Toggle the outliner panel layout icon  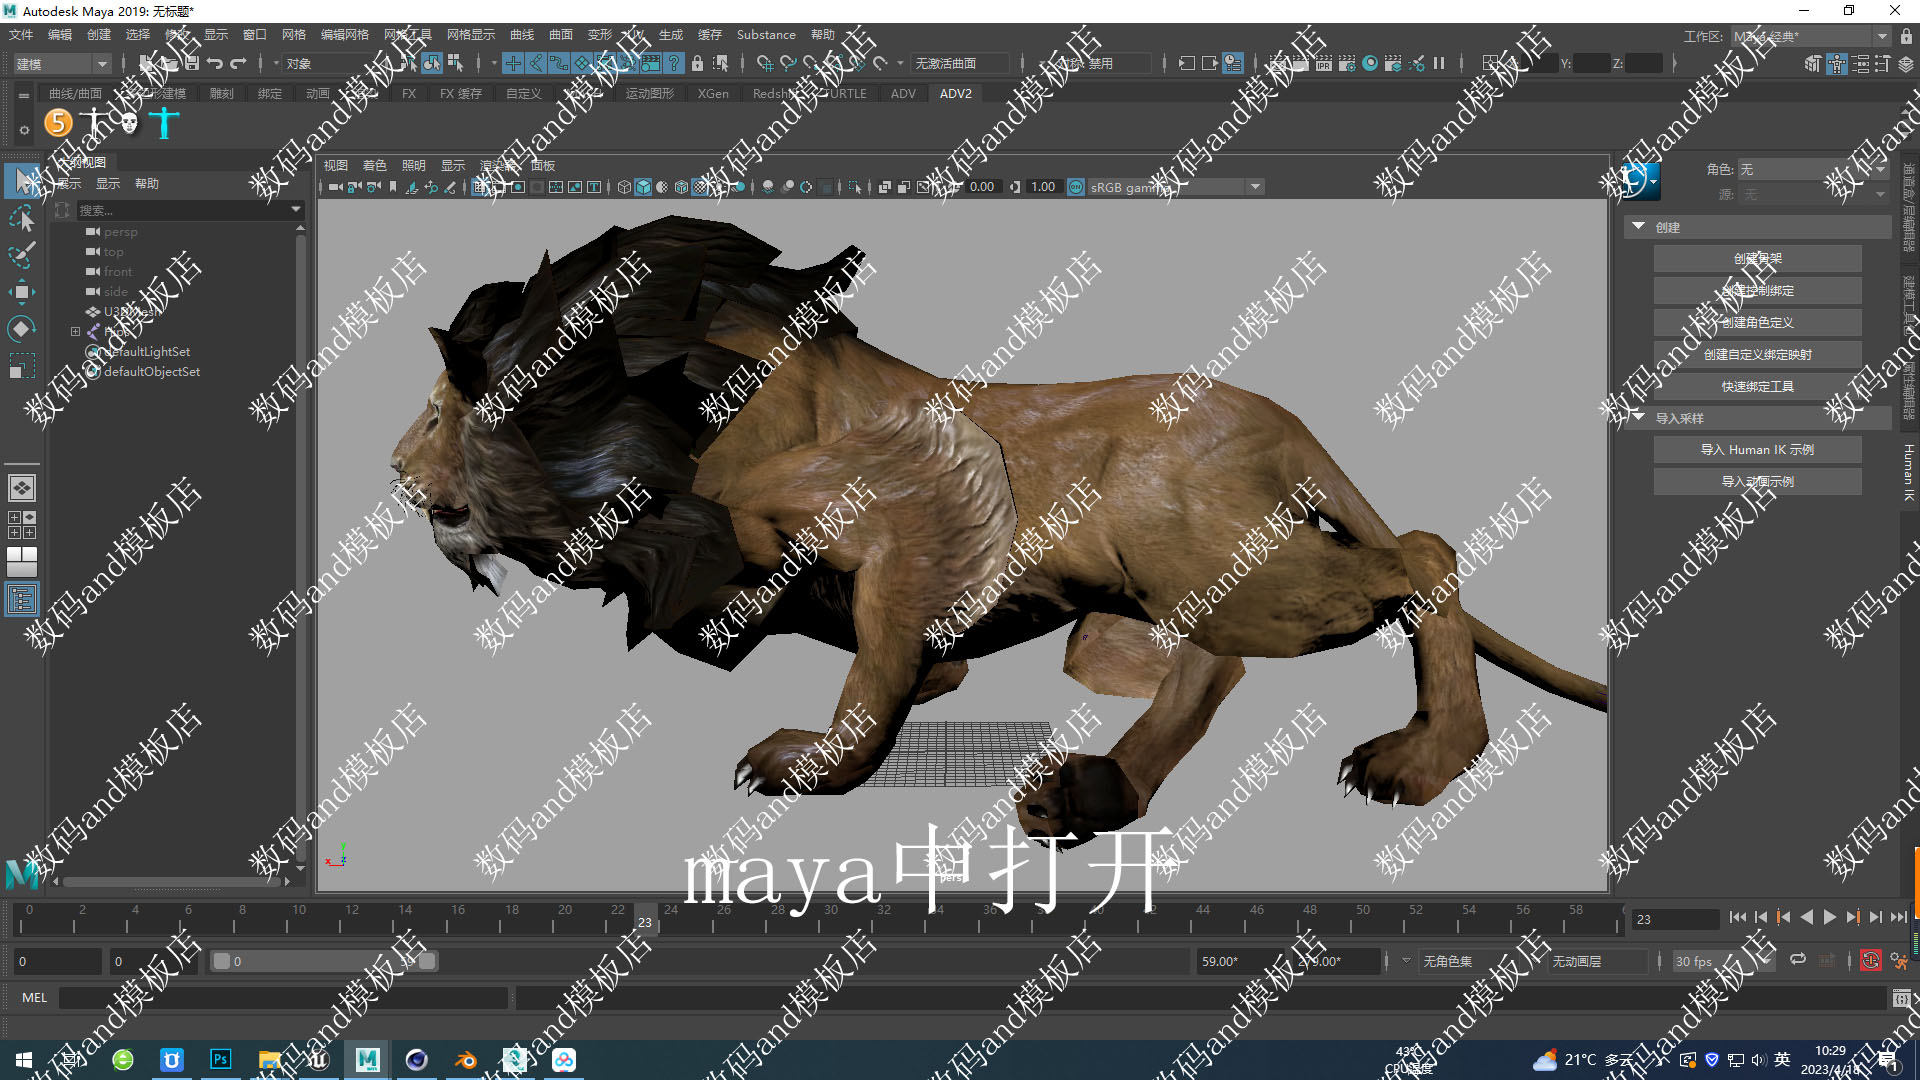22,600
